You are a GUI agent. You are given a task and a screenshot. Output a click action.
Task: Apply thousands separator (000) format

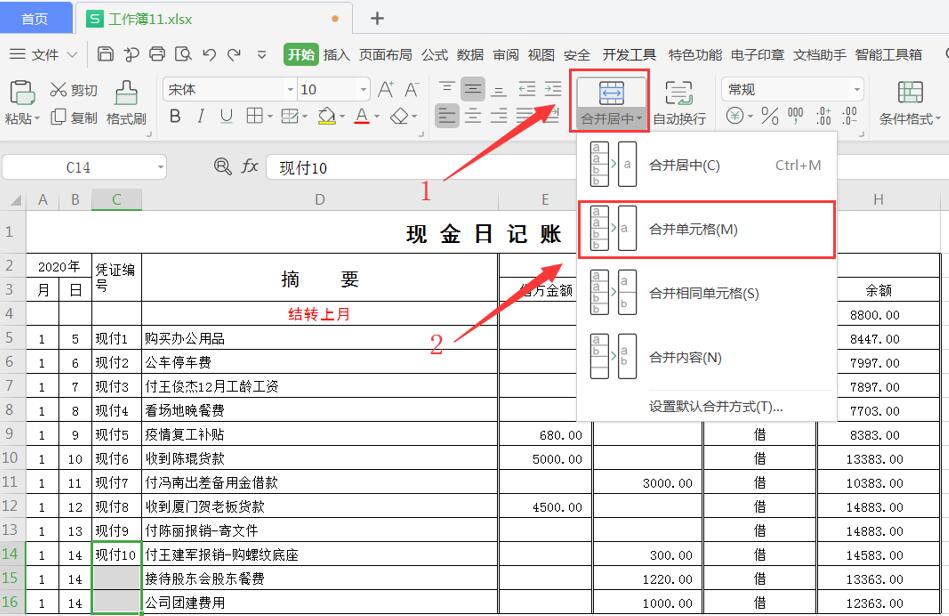point(795,116)
